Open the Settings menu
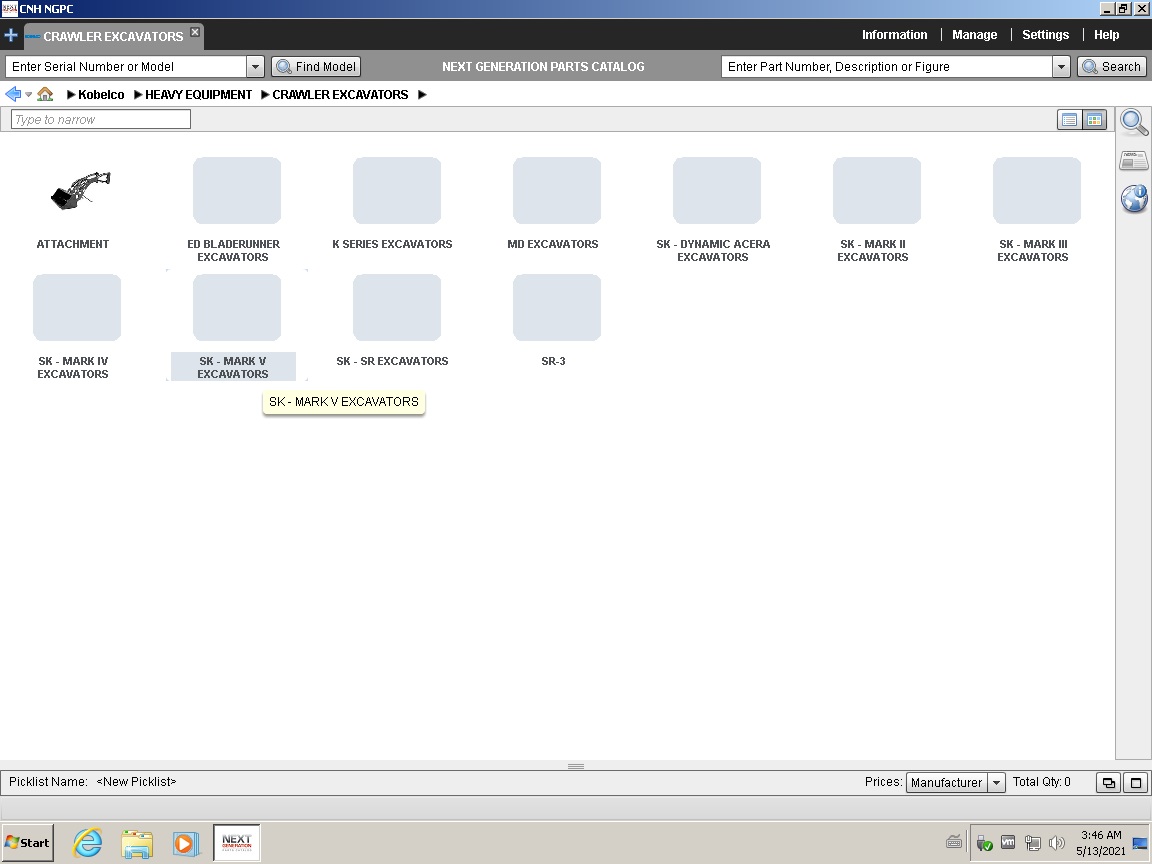1152x864 pixels. (1045, 35)
